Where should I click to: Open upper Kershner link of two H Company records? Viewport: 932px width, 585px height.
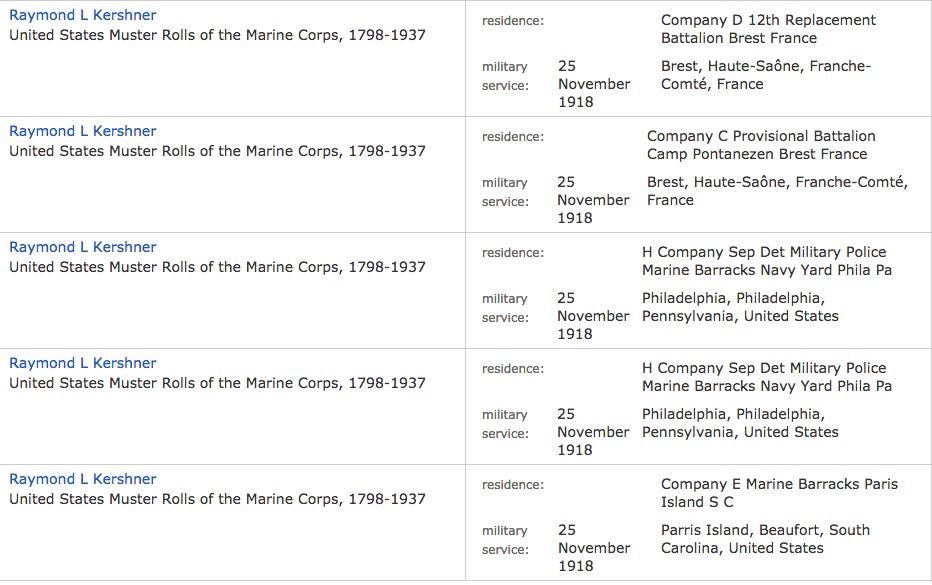pos(83,247)
